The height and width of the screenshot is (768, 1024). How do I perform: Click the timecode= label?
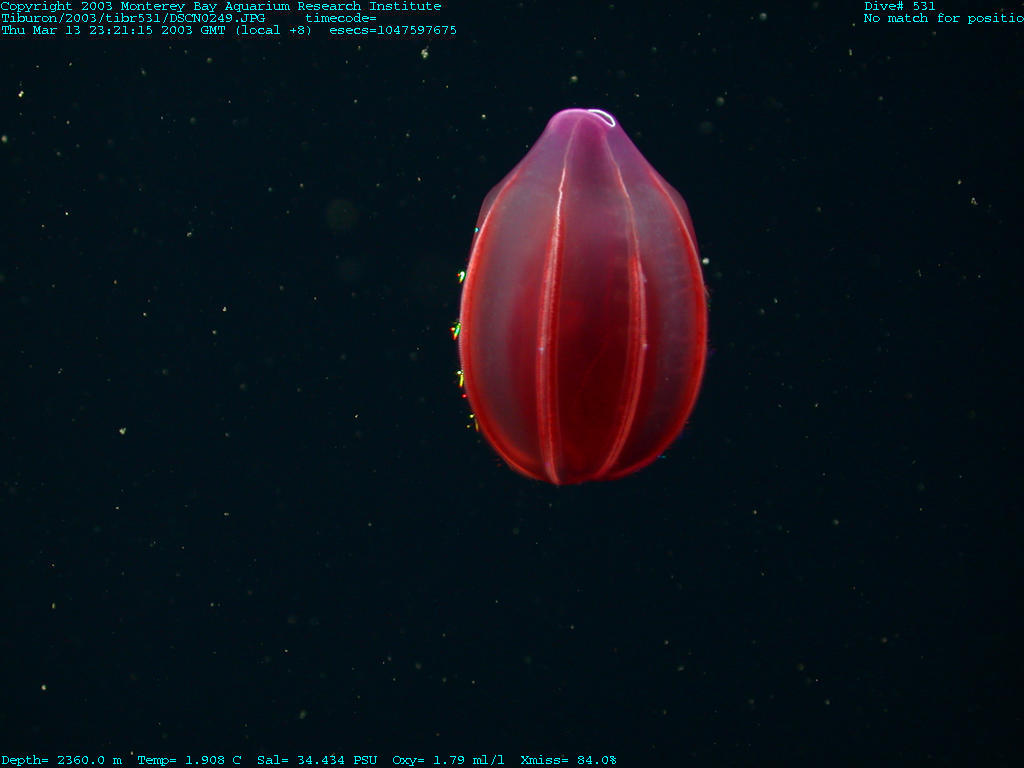coord(340,18)
